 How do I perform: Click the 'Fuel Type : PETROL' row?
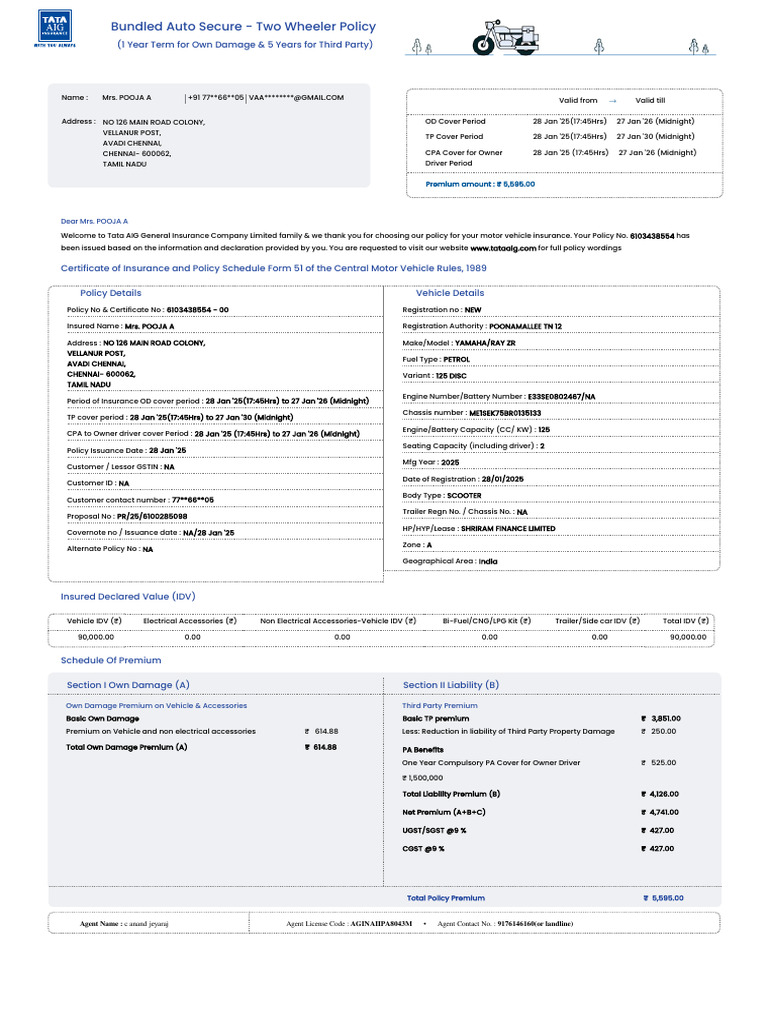coord(436,360)
